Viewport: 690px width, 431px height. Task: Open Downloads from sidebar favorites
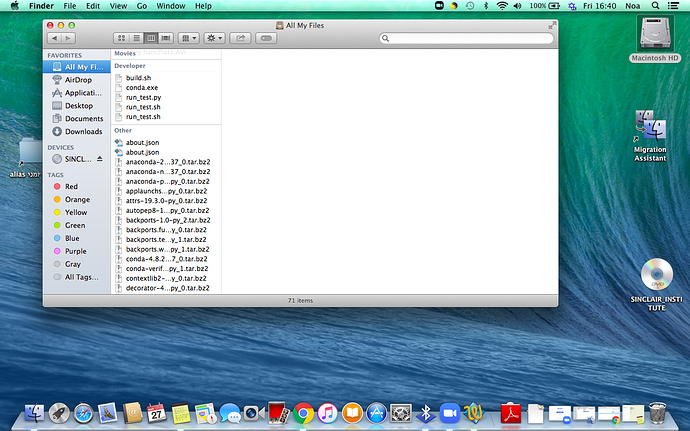point(84,131)
